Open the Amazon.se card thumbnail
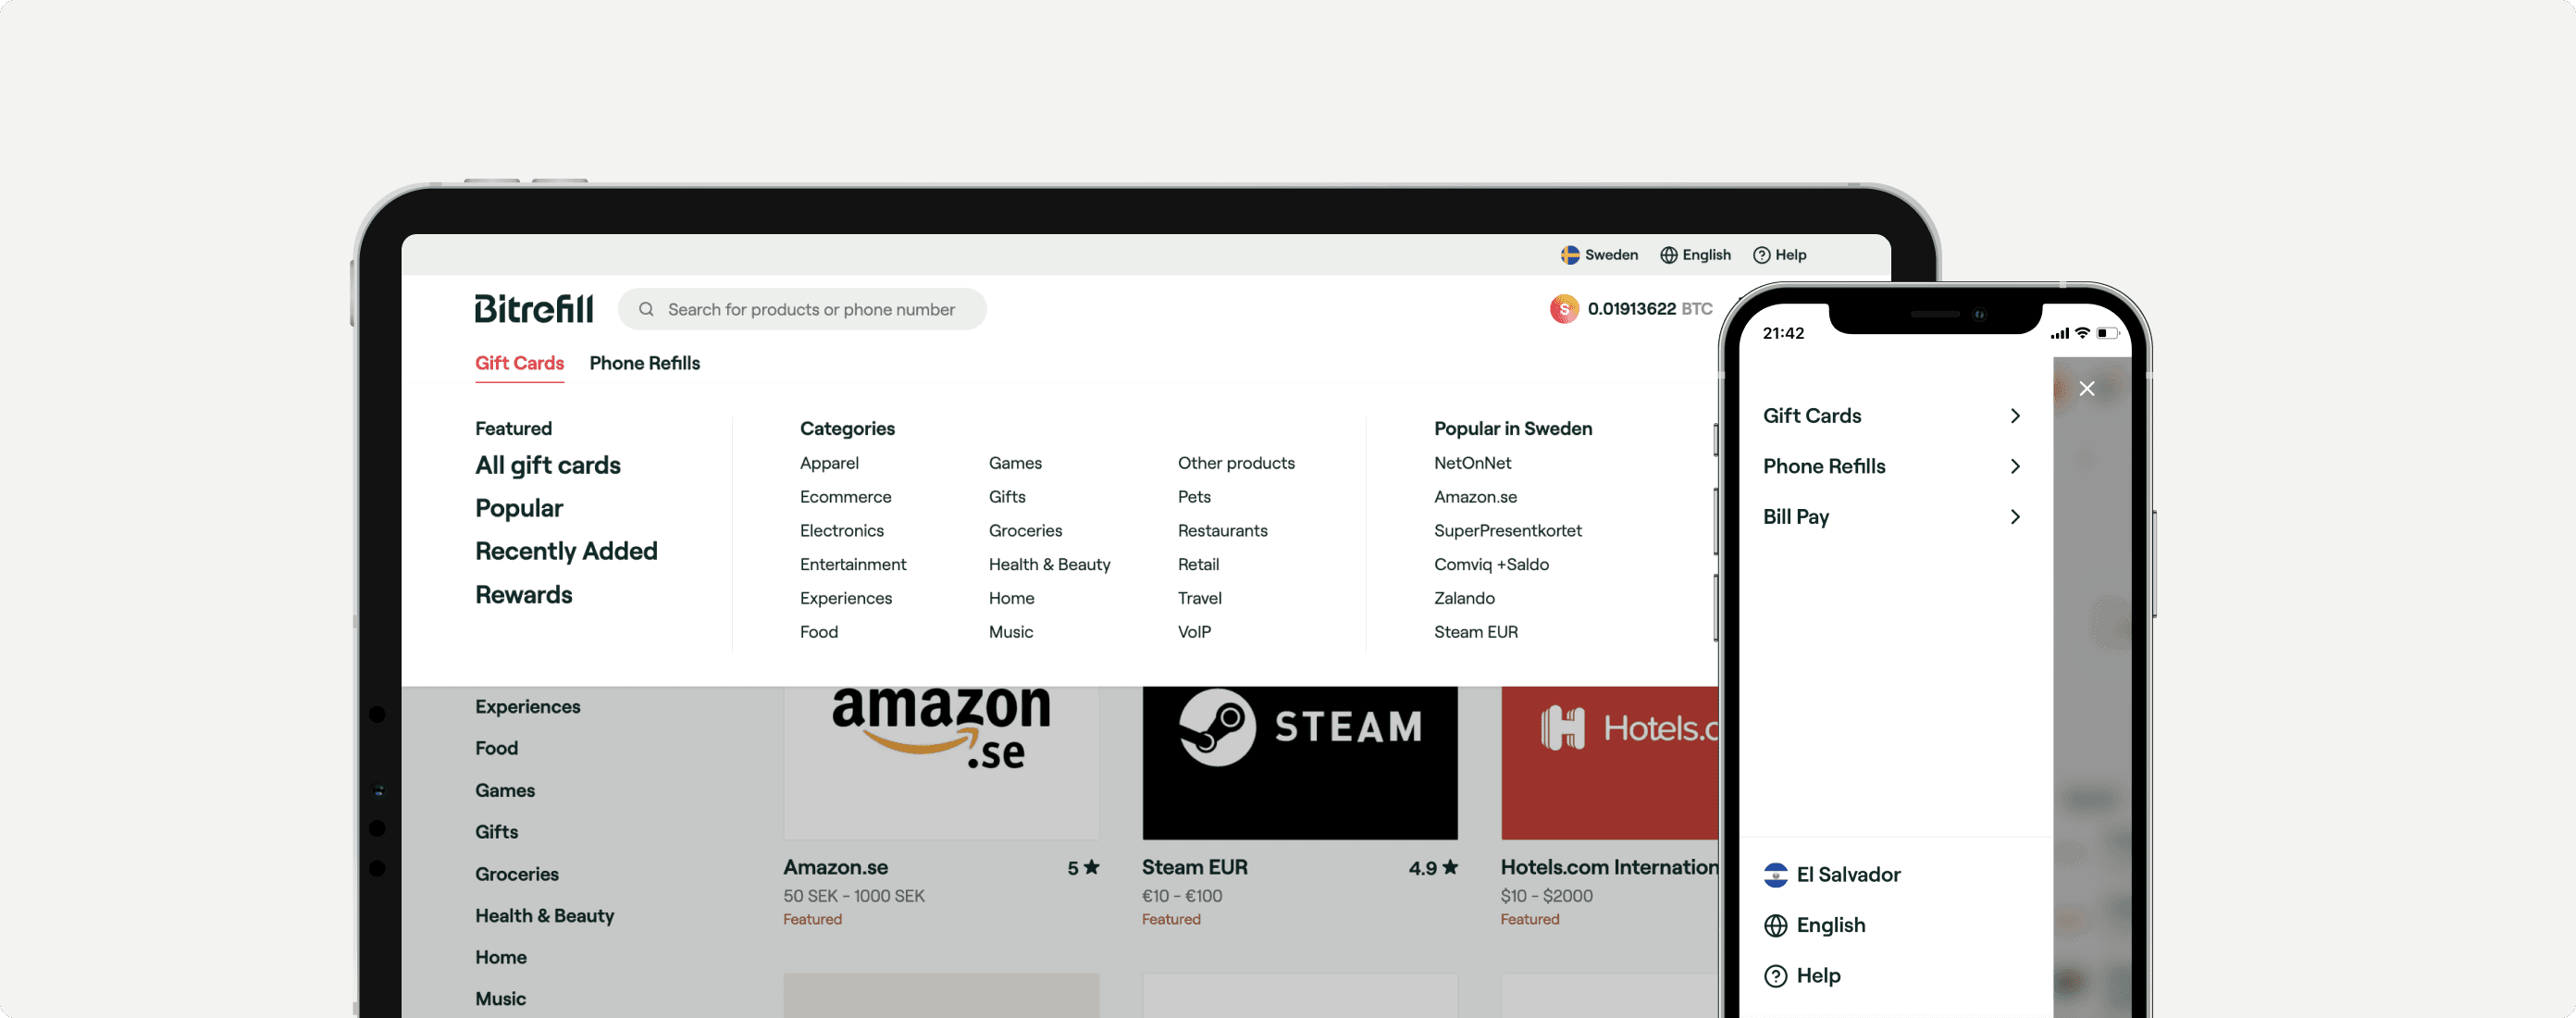 (x=941, y=763)
